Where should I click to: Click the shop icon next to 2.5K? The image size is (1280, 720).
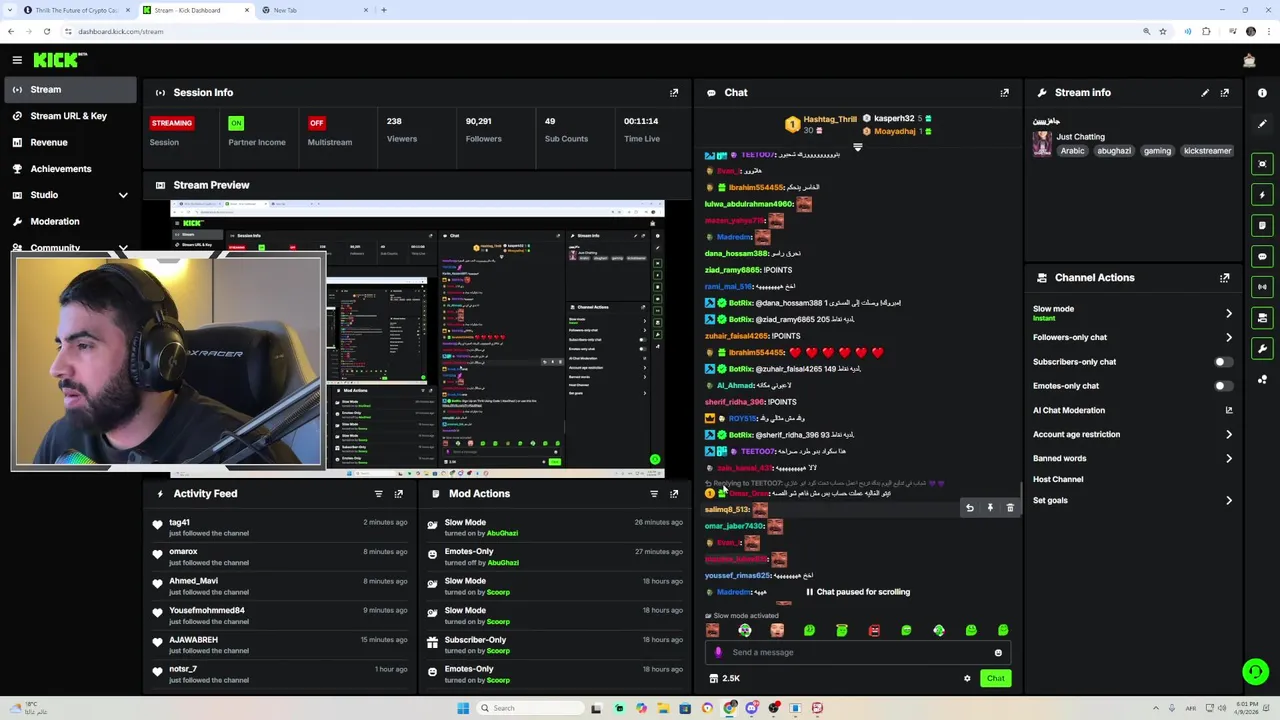point(713,679)
